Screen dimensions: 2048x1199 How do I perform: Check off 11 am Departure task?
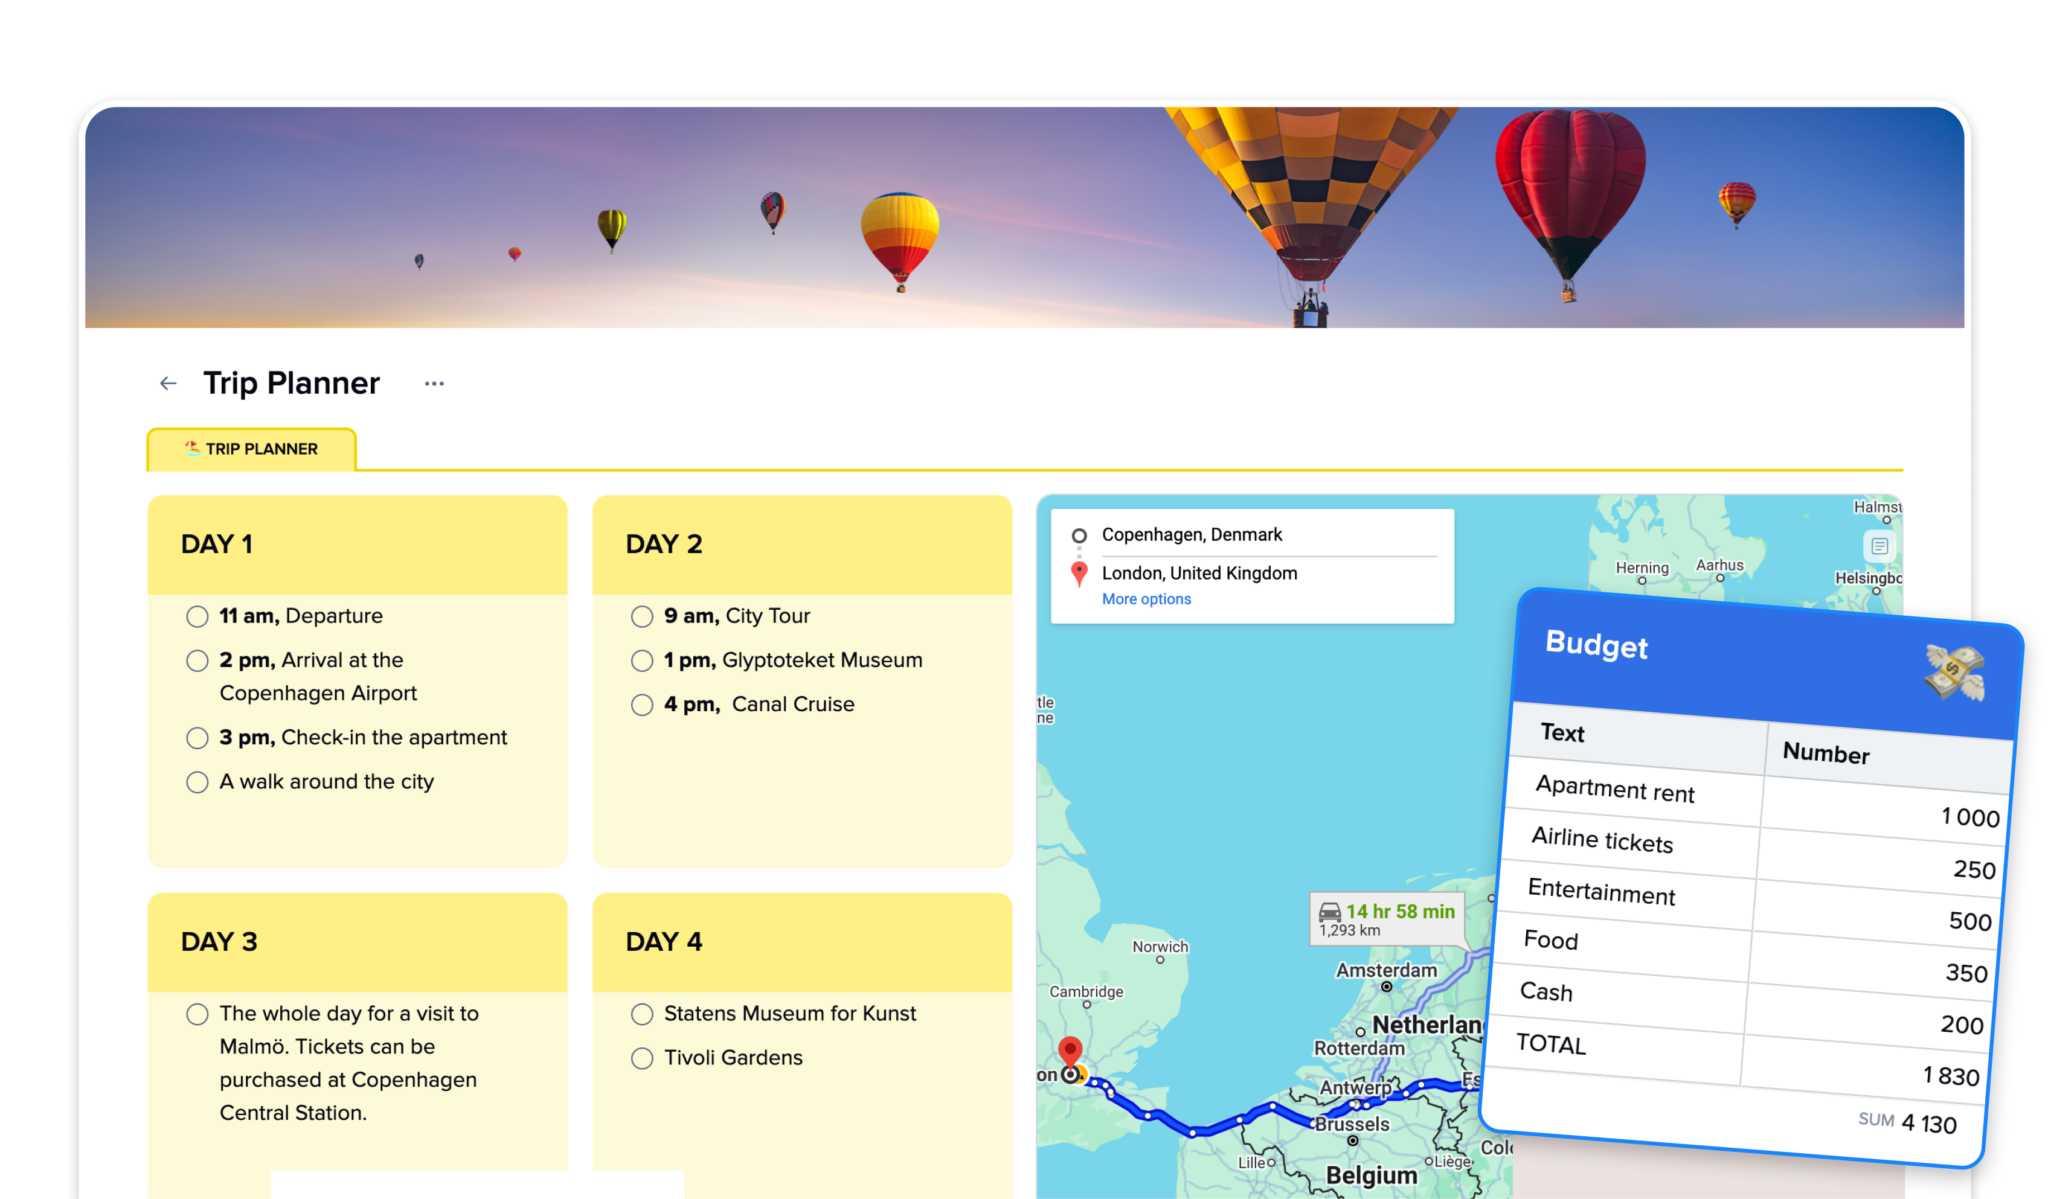pos(197,616)
